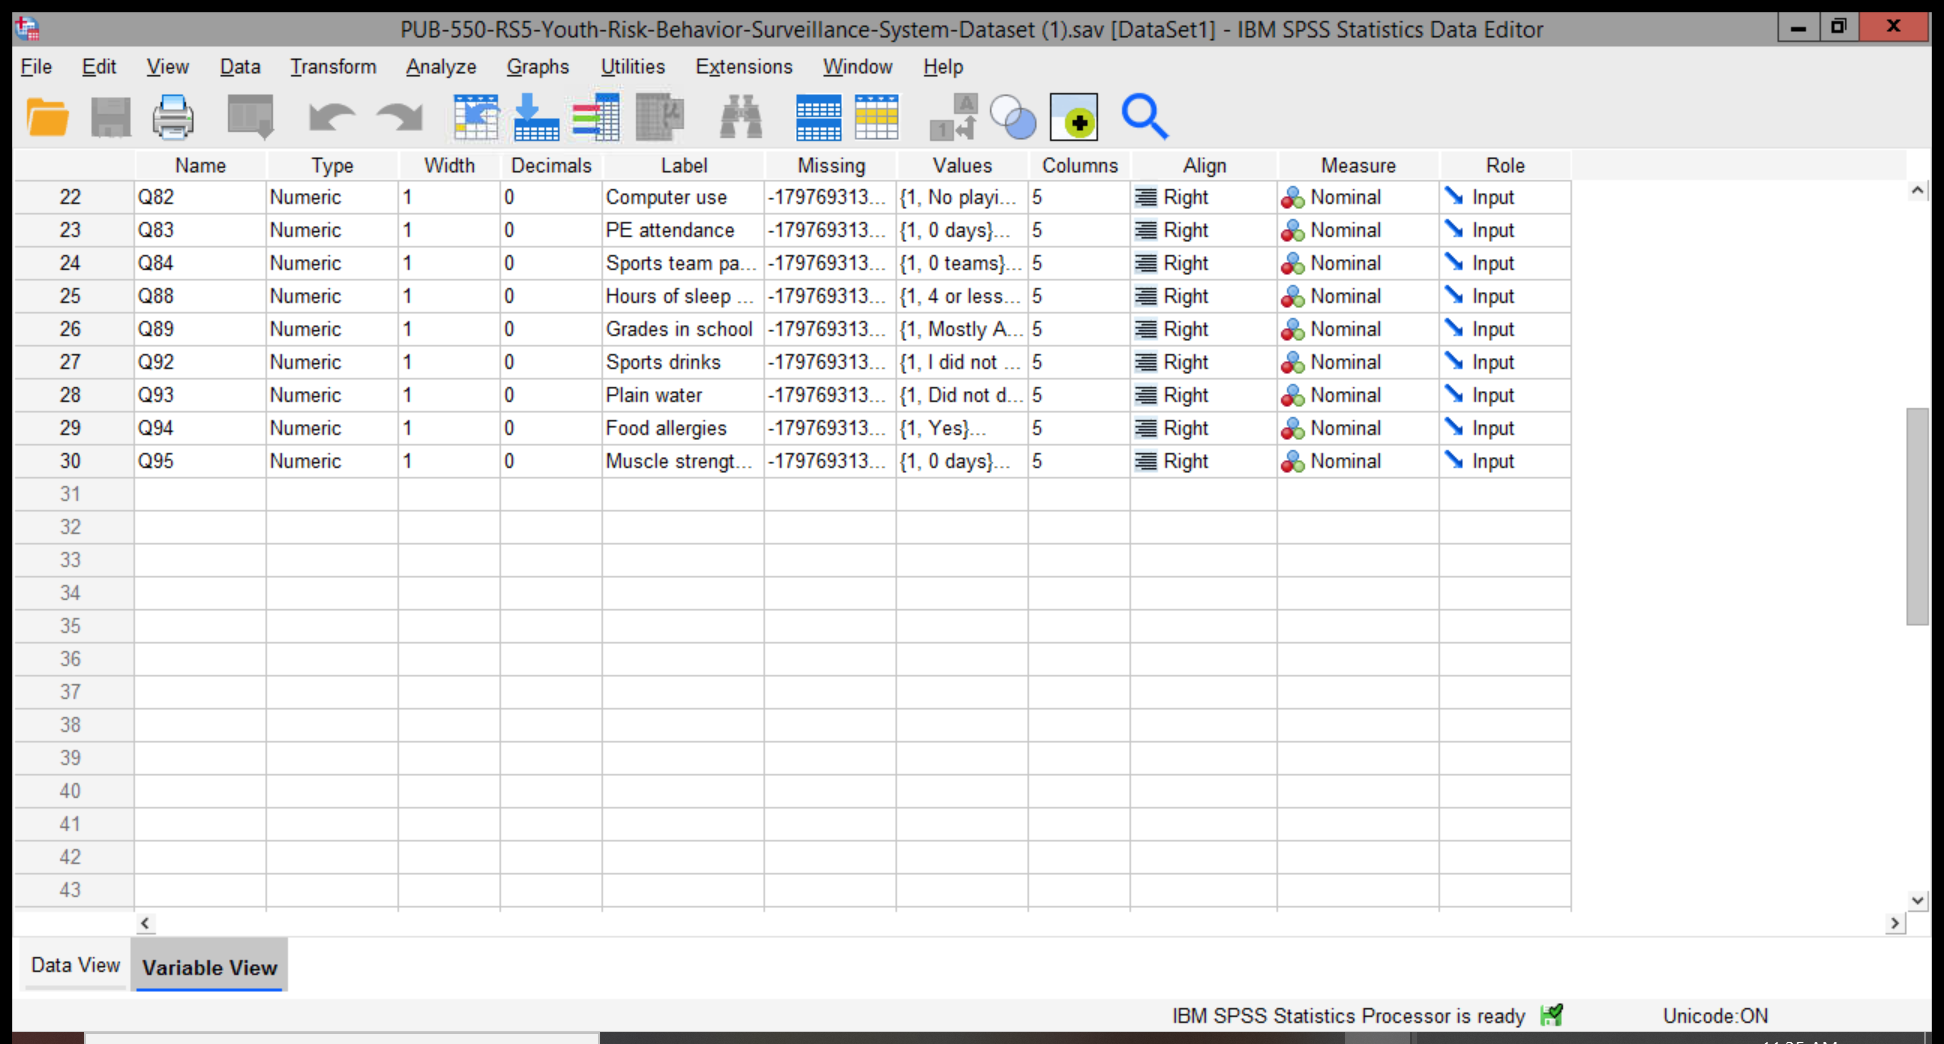Click the Open data document folder icon
The width and height of the screenshot is (1944, 1044).
[47, 118]
